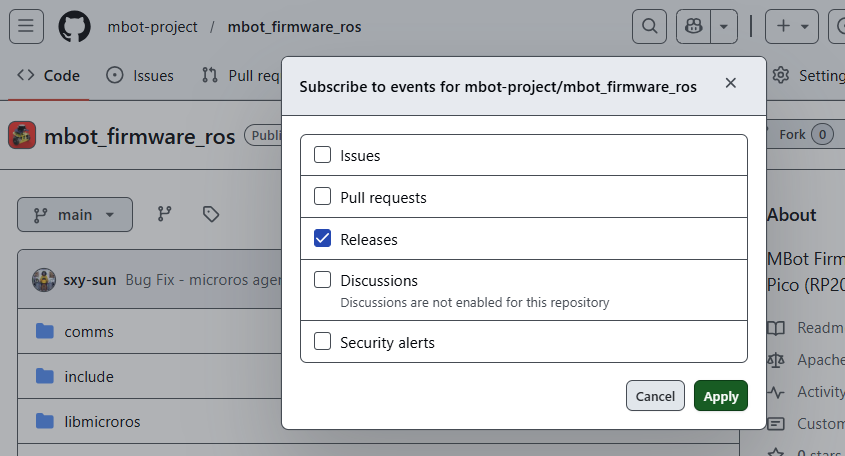Check the Pull requests event option
845x456 pixels.
click(x=323, y=197)
